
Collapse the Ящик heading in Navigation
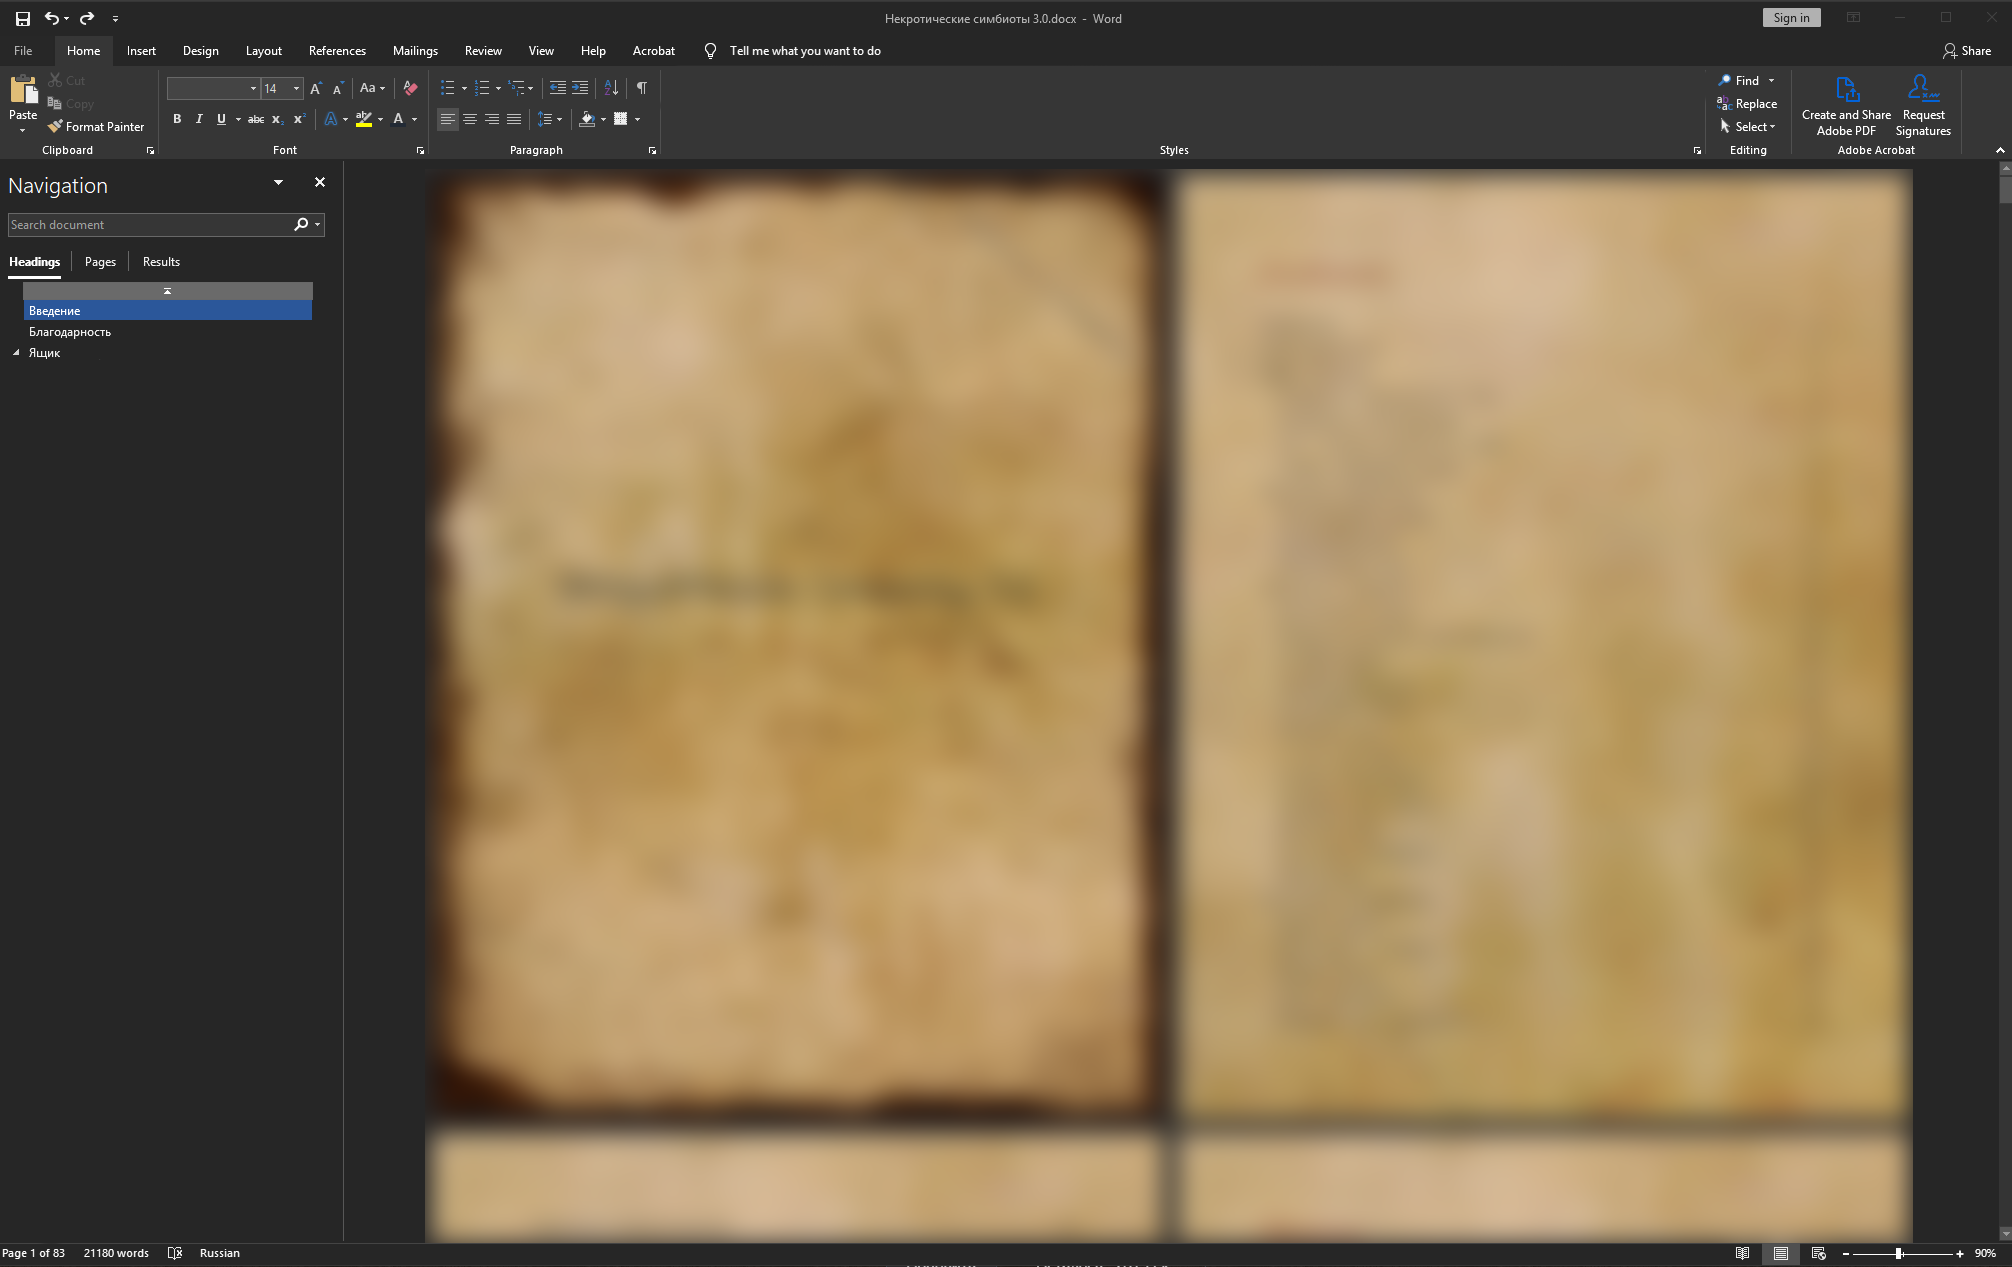16,353
